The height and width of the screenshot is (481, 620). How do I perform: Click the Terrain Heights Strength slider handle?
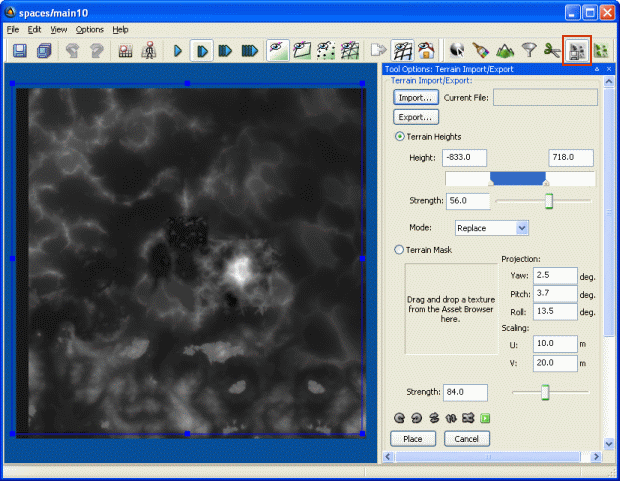pyautogui.click(x=549, y=201)
